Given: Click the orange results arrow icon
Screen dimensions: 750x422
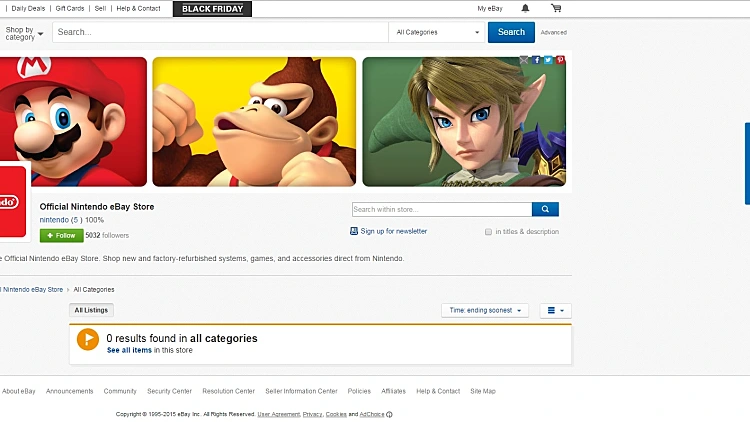Looking at the screenshot, I should [88, 339].
